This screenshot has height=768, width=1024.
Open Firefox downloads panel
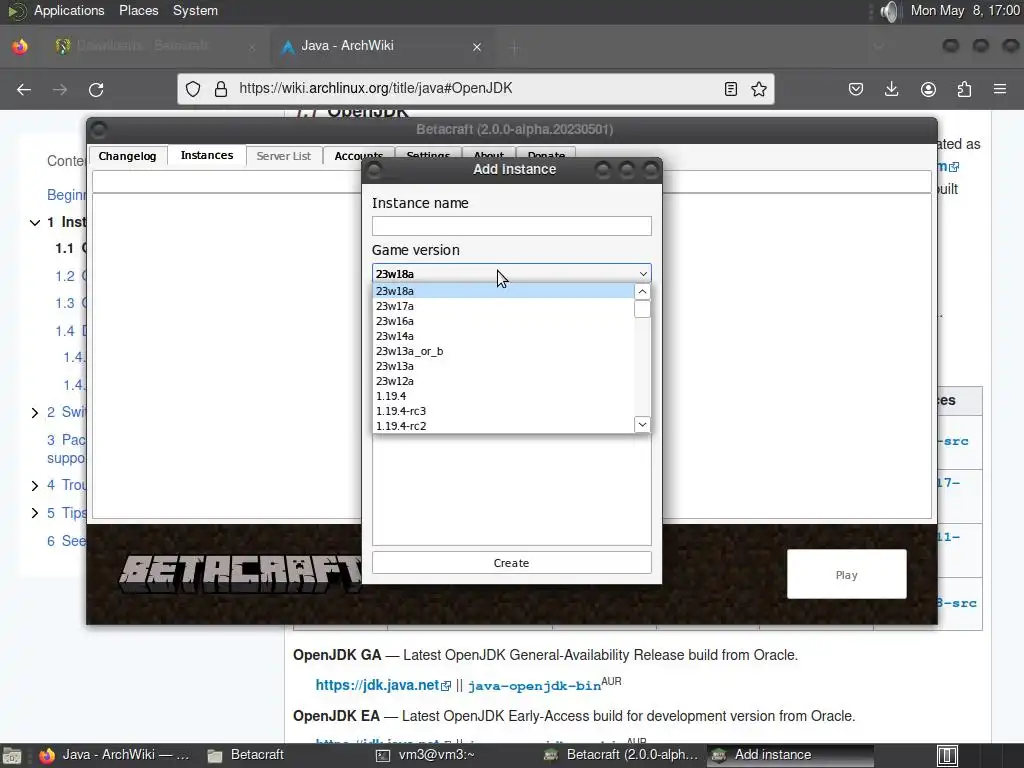pos(891,89)
